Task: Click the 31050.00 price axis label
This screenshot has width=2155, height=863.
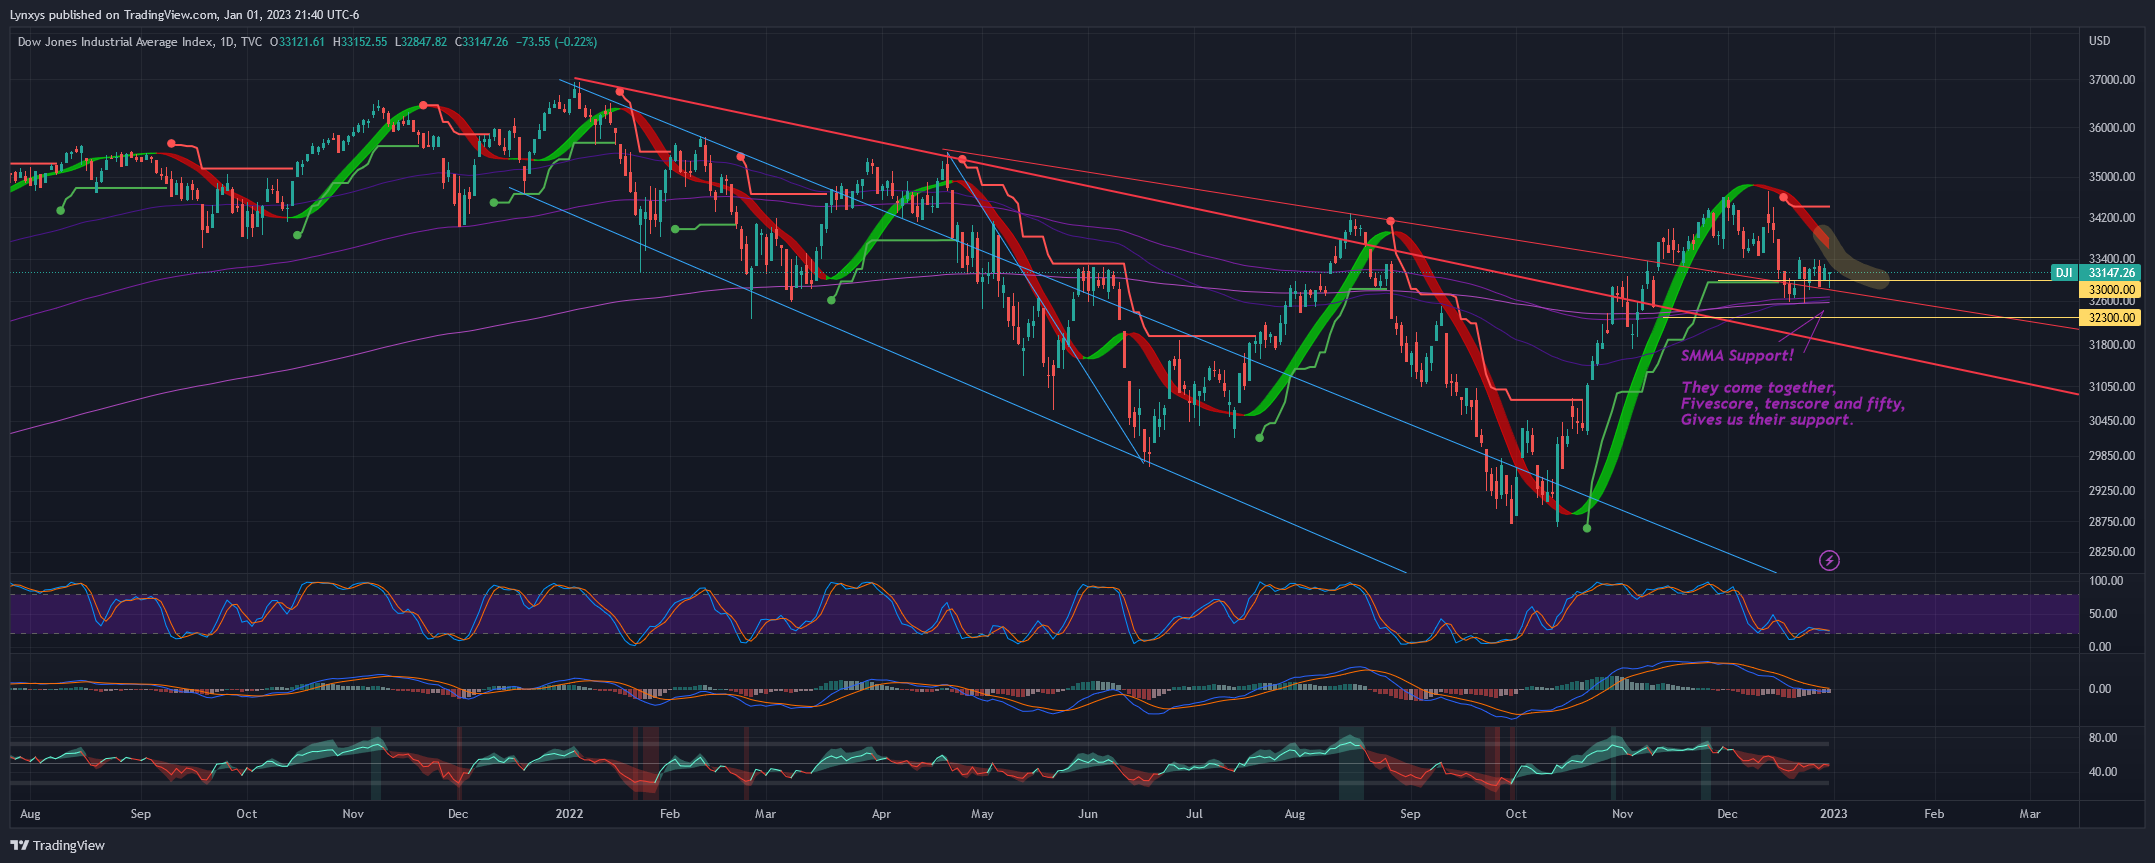Action: pyautogui.click(x=2112, y=387)
